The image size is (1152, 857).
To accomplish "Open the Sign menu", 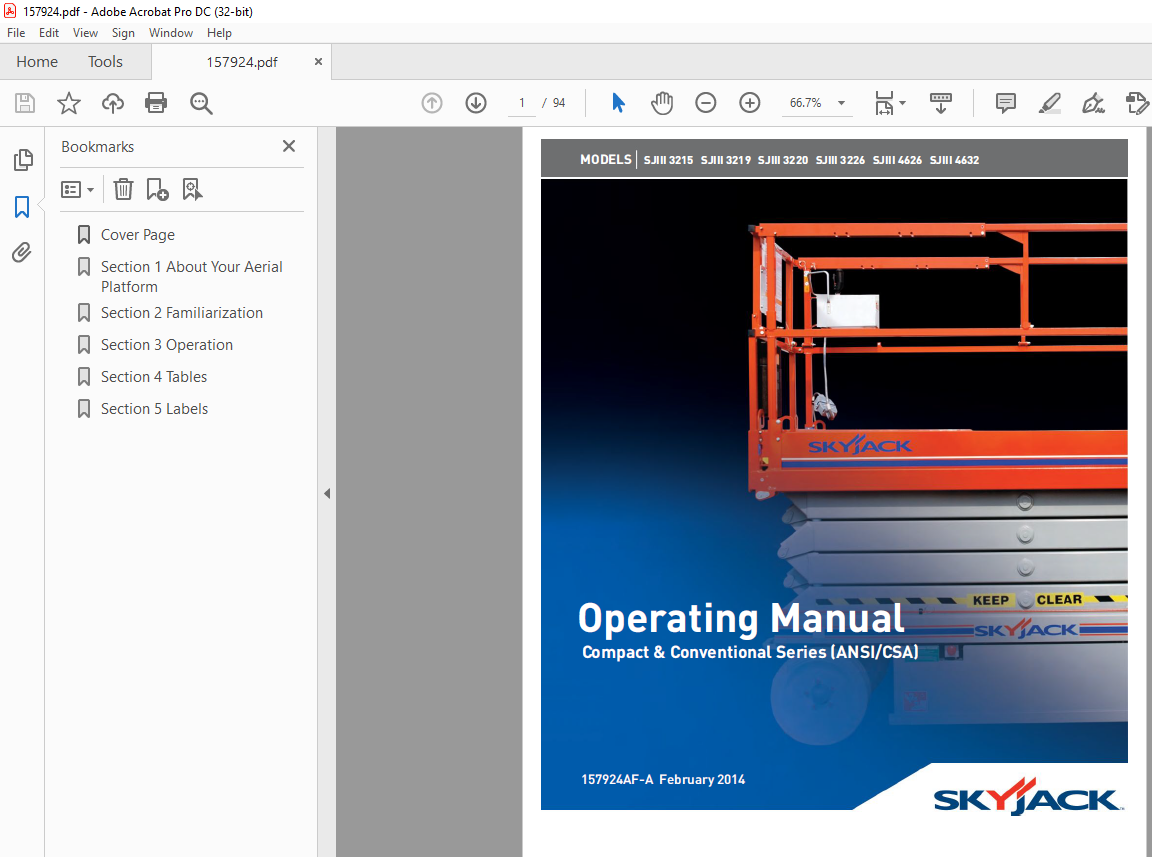I will (x=123, y=33).
